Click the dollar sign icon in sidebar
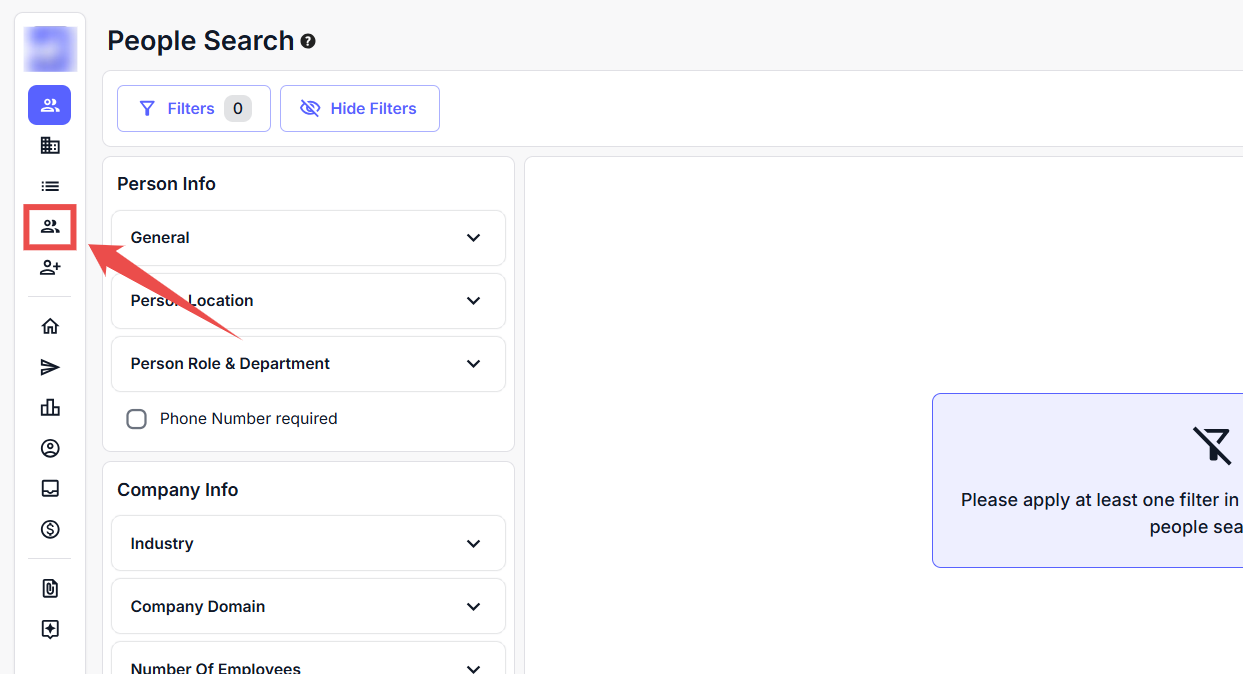The height and width of the screenshot is (674, 1243). [x=50, y=530]
